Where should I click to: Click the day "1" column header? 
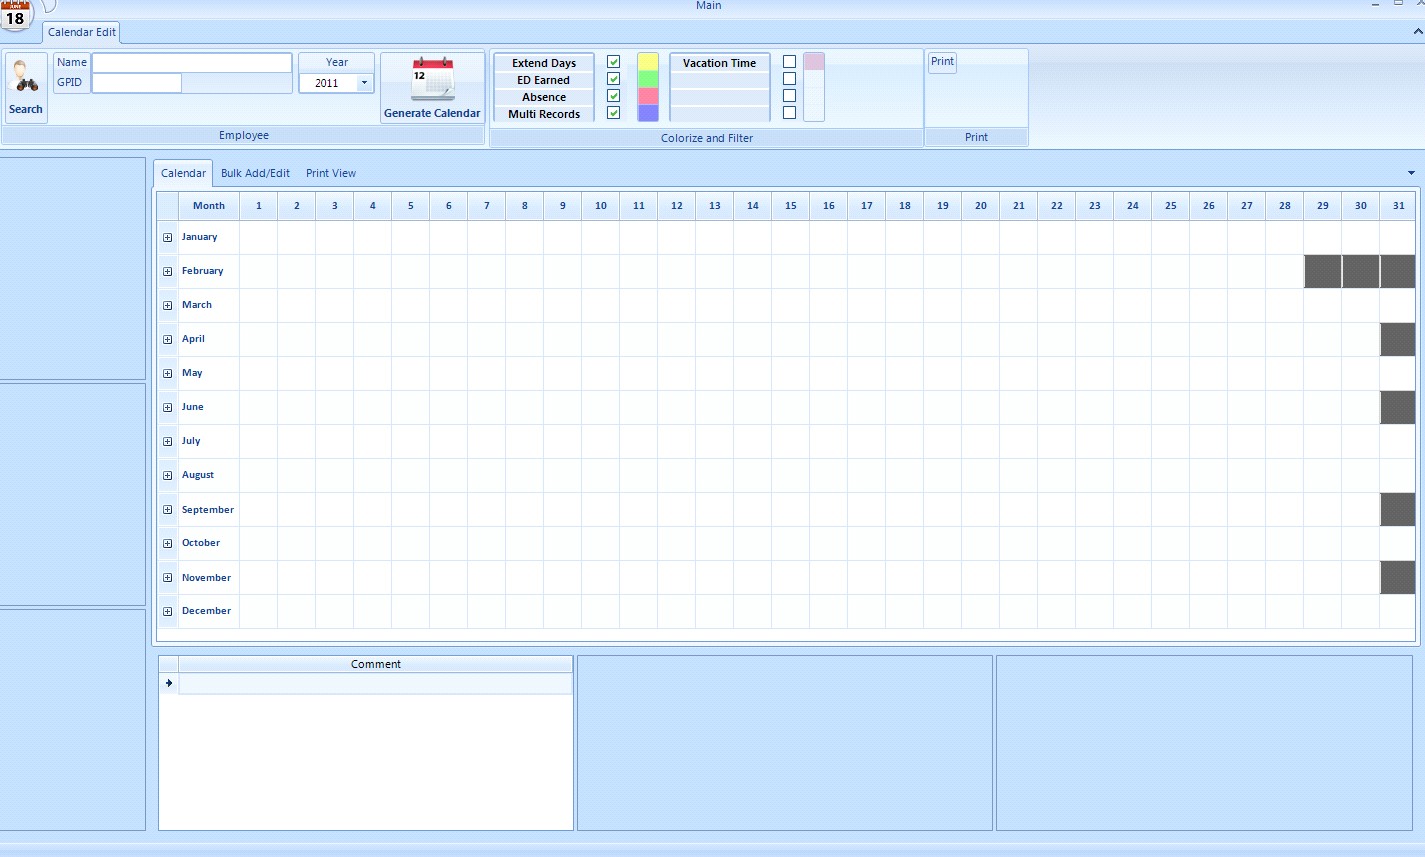[x=259, y=206]
